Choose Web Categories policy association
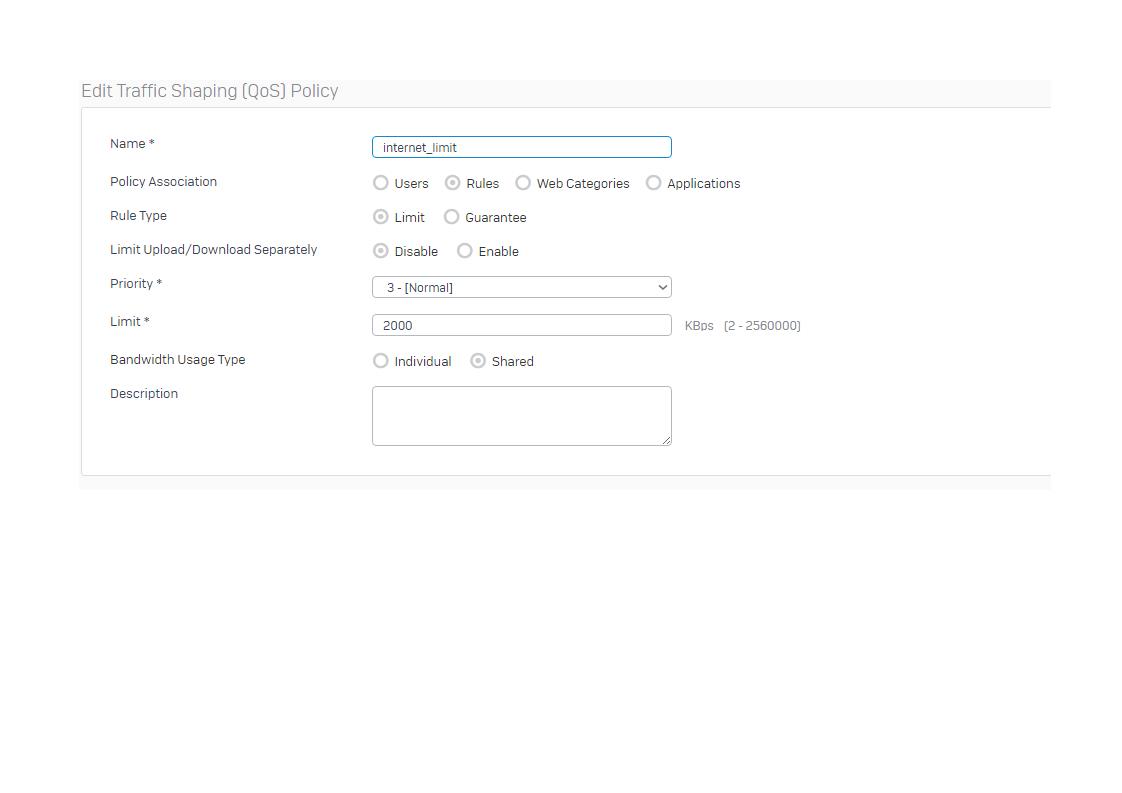This screenshot has width=1122, height=793. pyautogui.click(x=523, y=183)
